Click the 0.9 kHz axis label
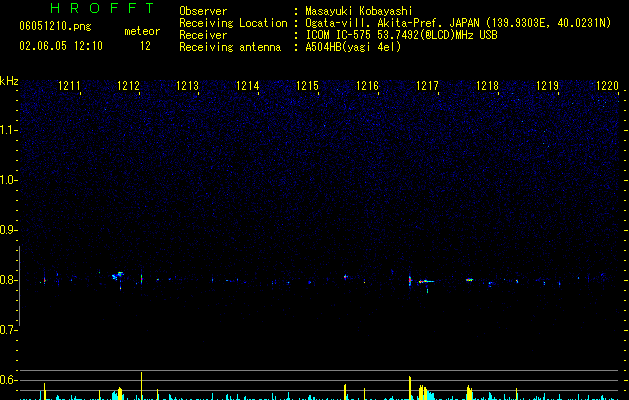Image resolution: width=629 pixels, height=400 pixels. (8, 230)
